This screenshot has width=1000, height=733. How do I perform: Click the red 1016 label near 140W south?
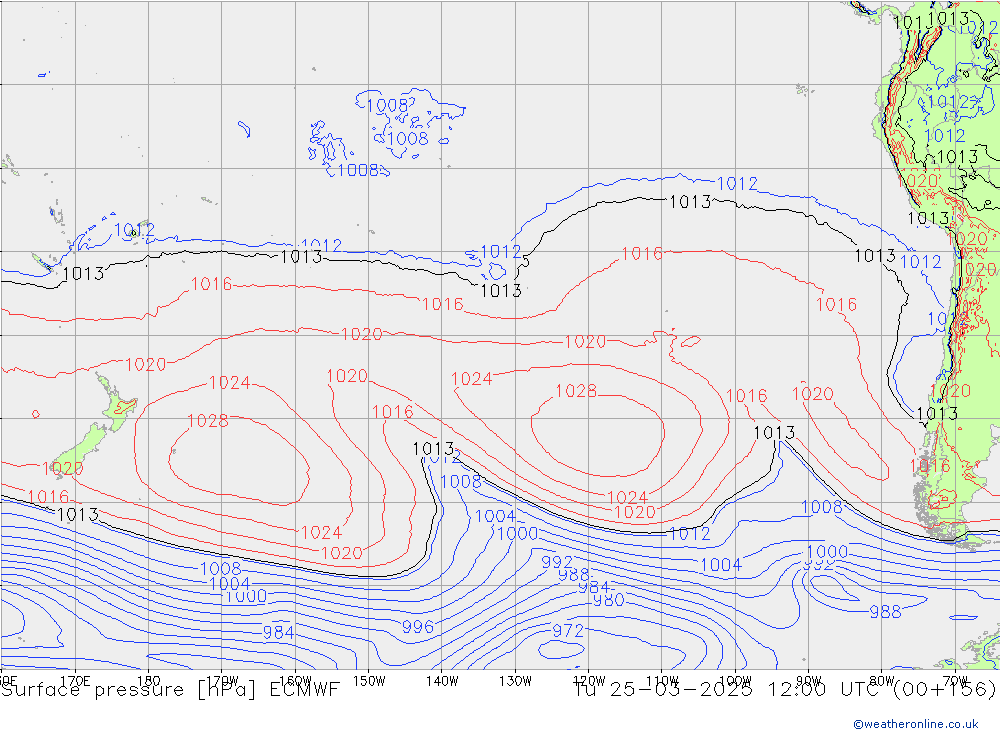pos(392,412)
